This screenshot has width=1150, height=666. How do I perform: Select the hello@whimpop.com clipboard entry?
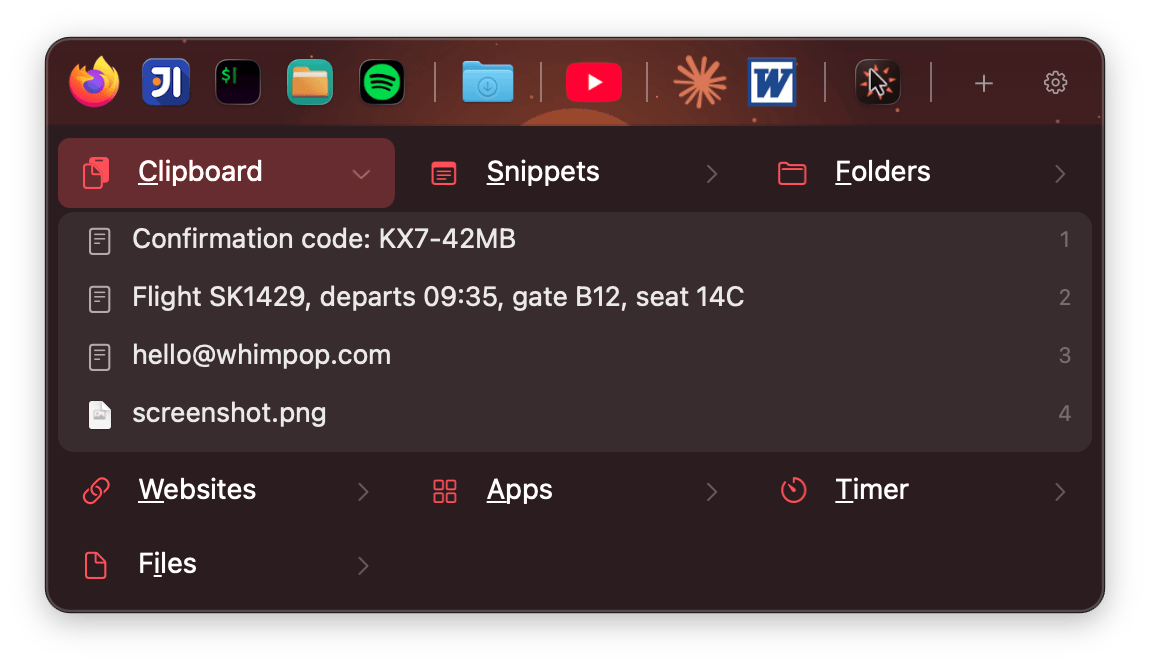coord(575,356)
